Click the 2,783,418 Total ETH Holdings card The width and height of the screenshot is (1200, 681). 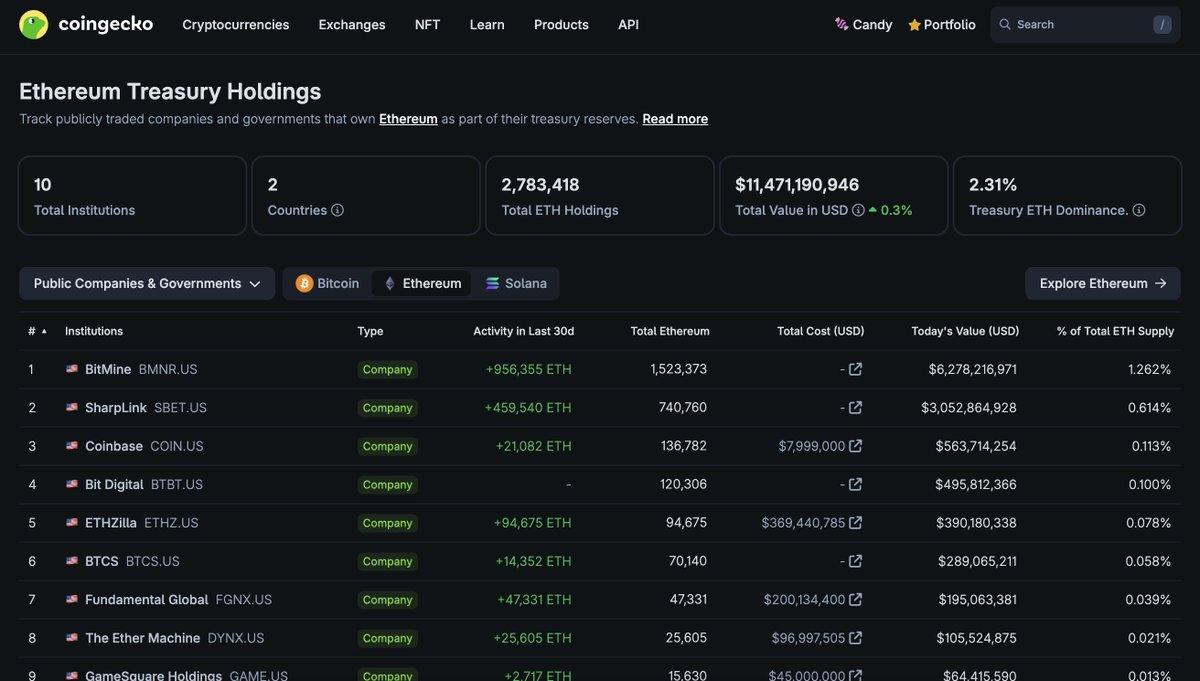tap(599, 195)
